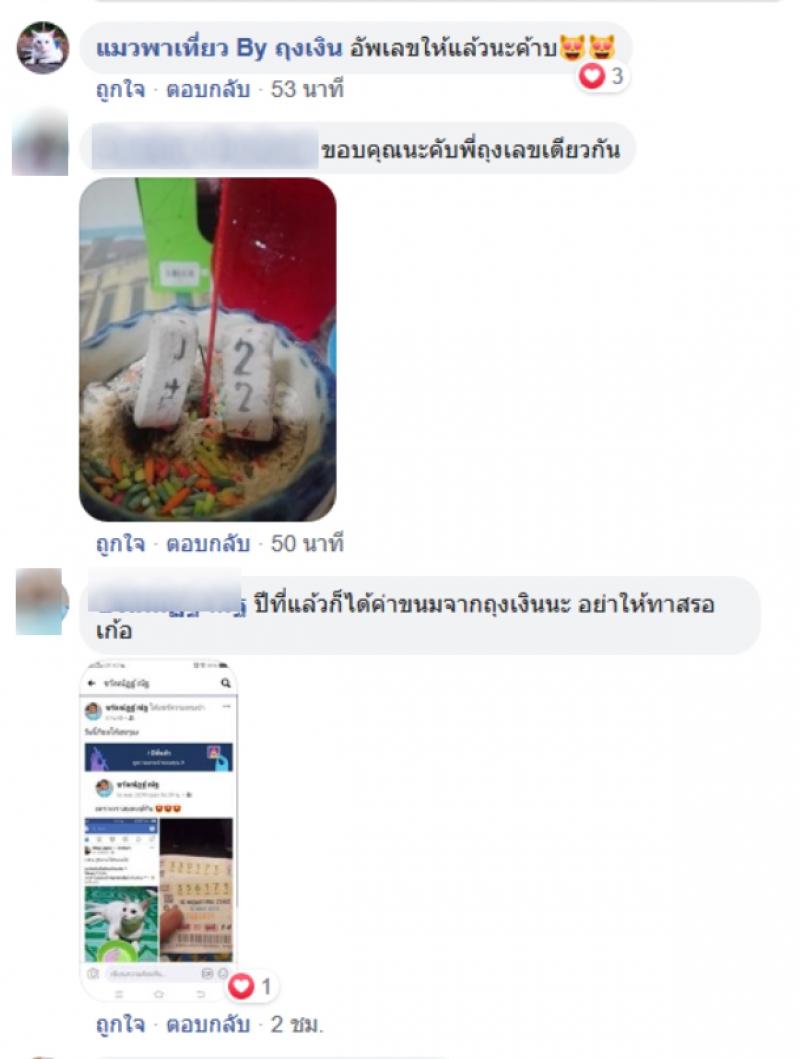Click blurred avatar of the second commenter

[x=41, y=143]
